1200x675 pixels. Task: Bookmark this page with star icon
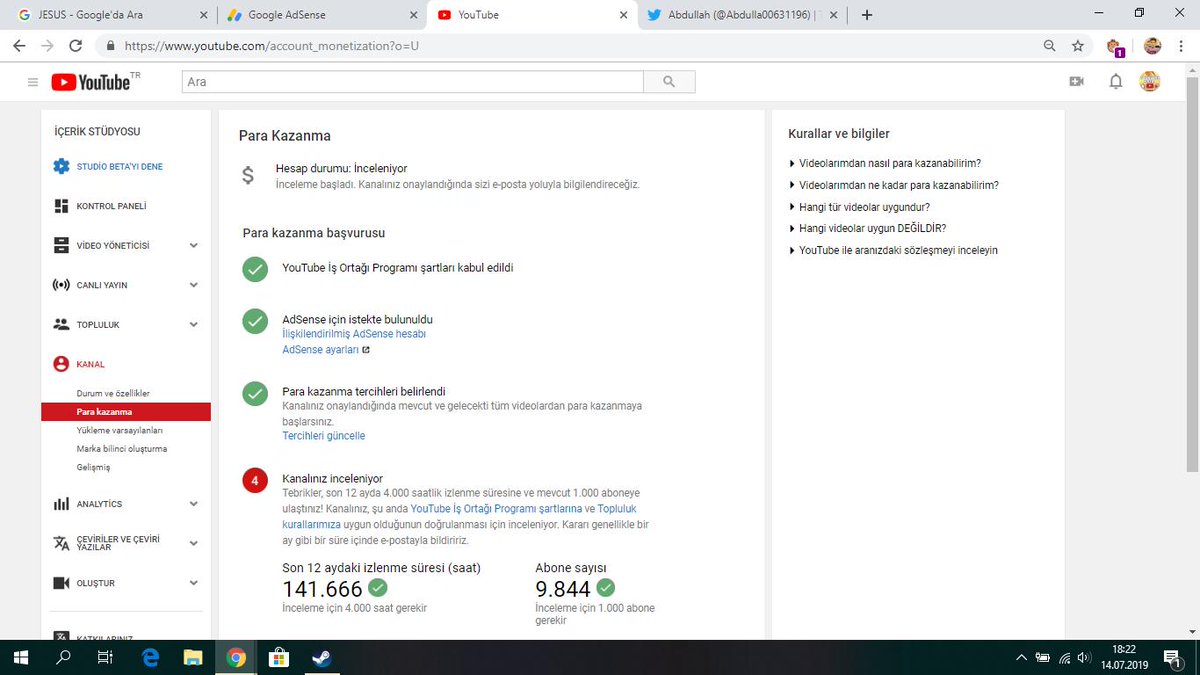pyautogui.click(x=1077, y=46)
